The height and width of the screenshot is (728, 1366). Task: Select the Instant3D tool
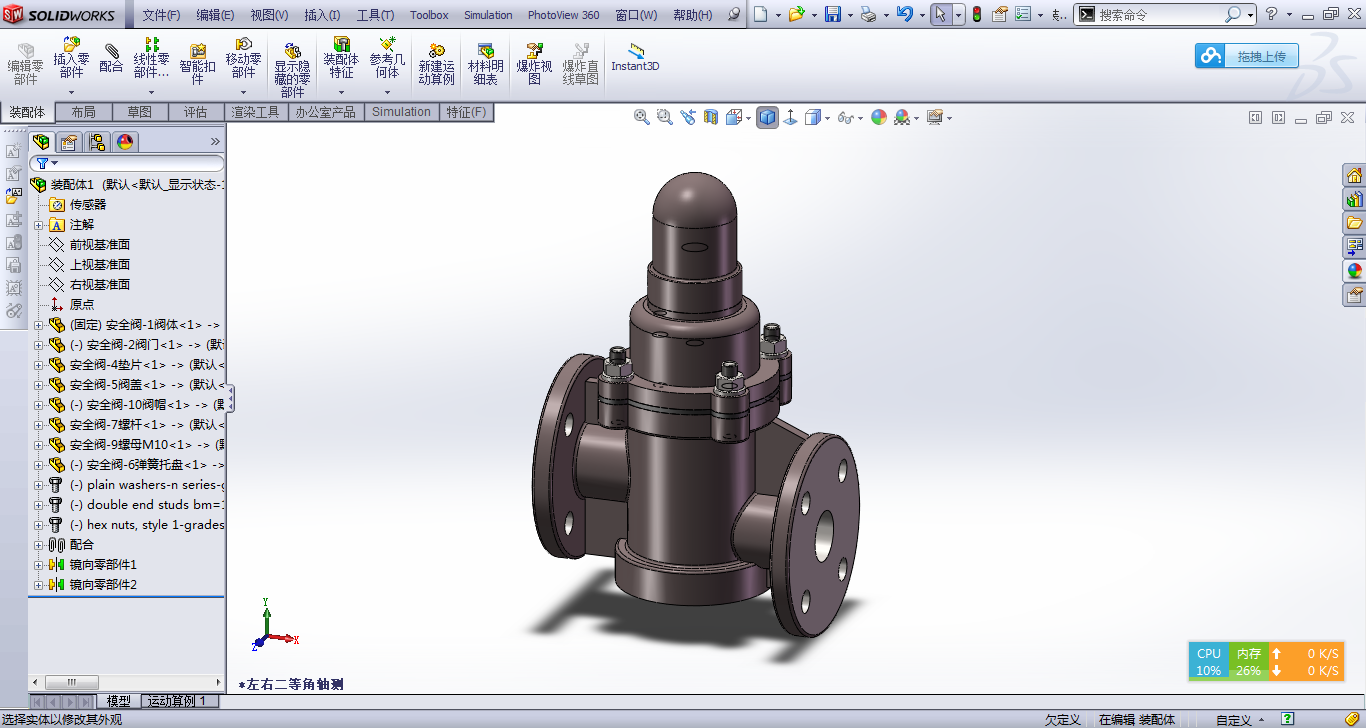(635, 58)
